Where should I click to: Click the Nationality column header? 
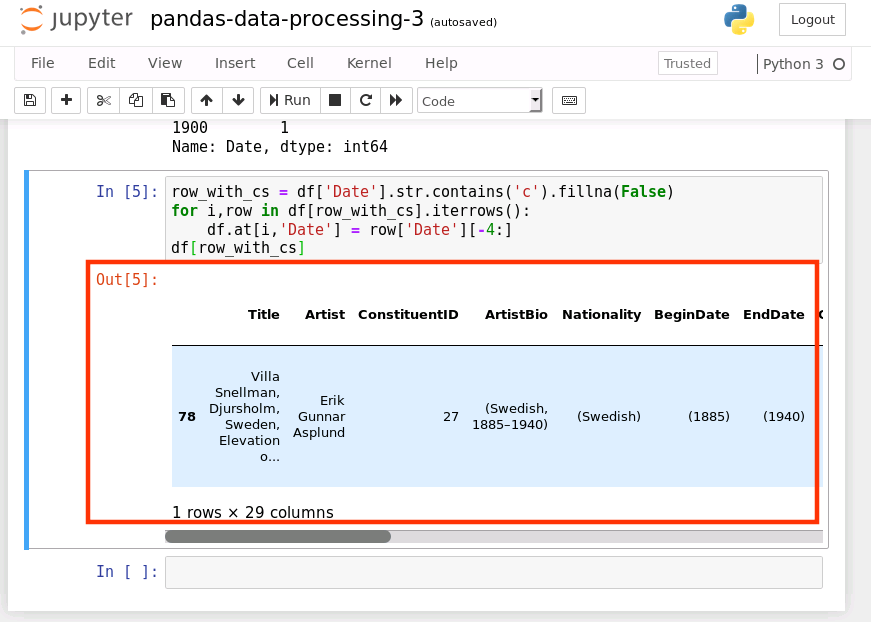coord(602,314)
